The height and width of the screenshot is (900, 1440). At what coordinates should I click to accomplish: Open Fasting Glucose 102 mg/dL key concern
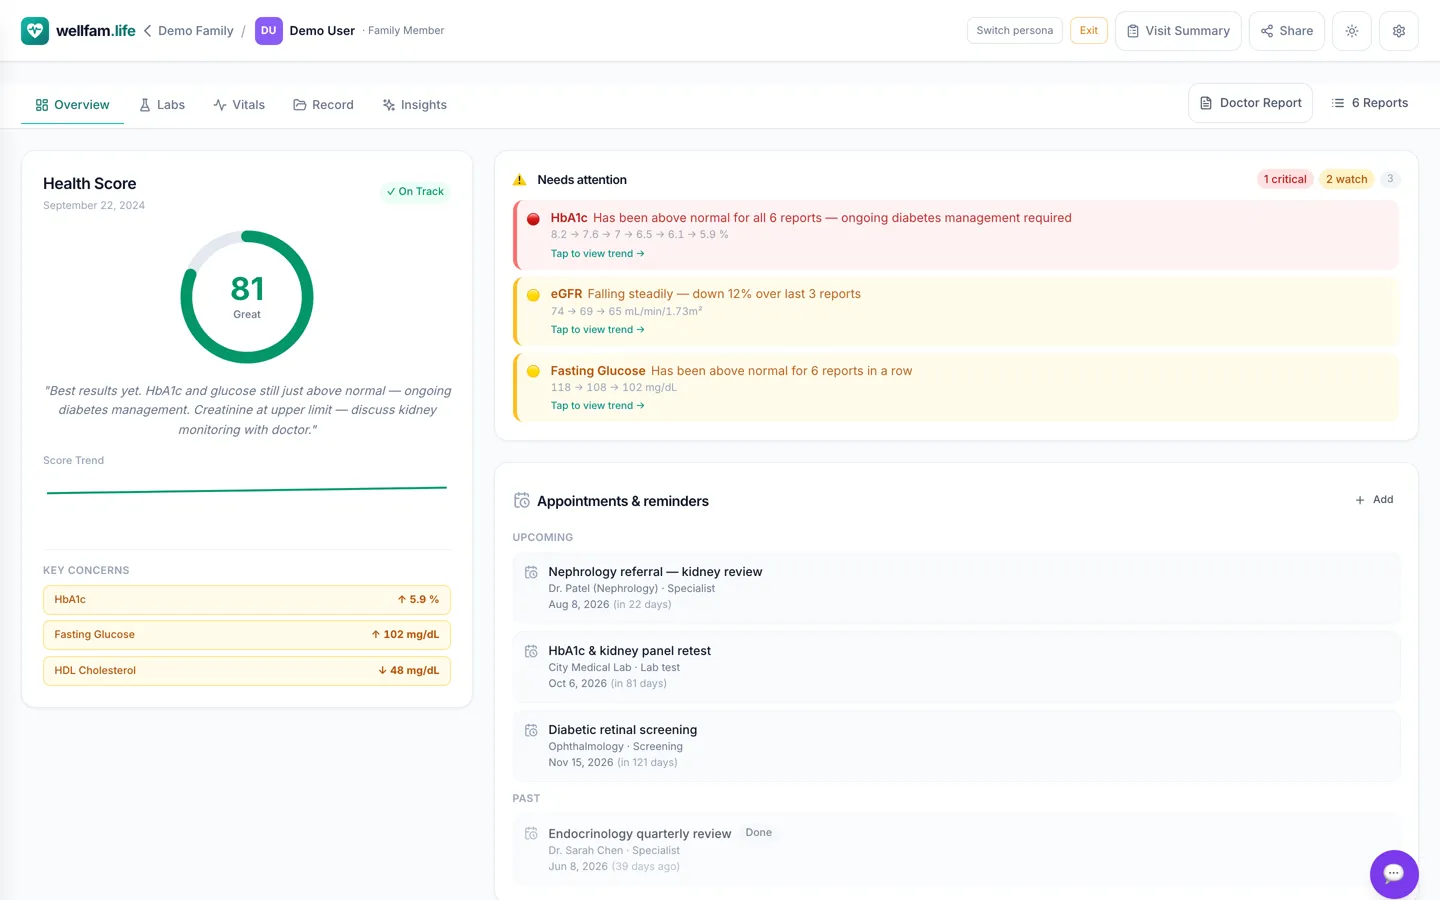click(x=247, y=635)
